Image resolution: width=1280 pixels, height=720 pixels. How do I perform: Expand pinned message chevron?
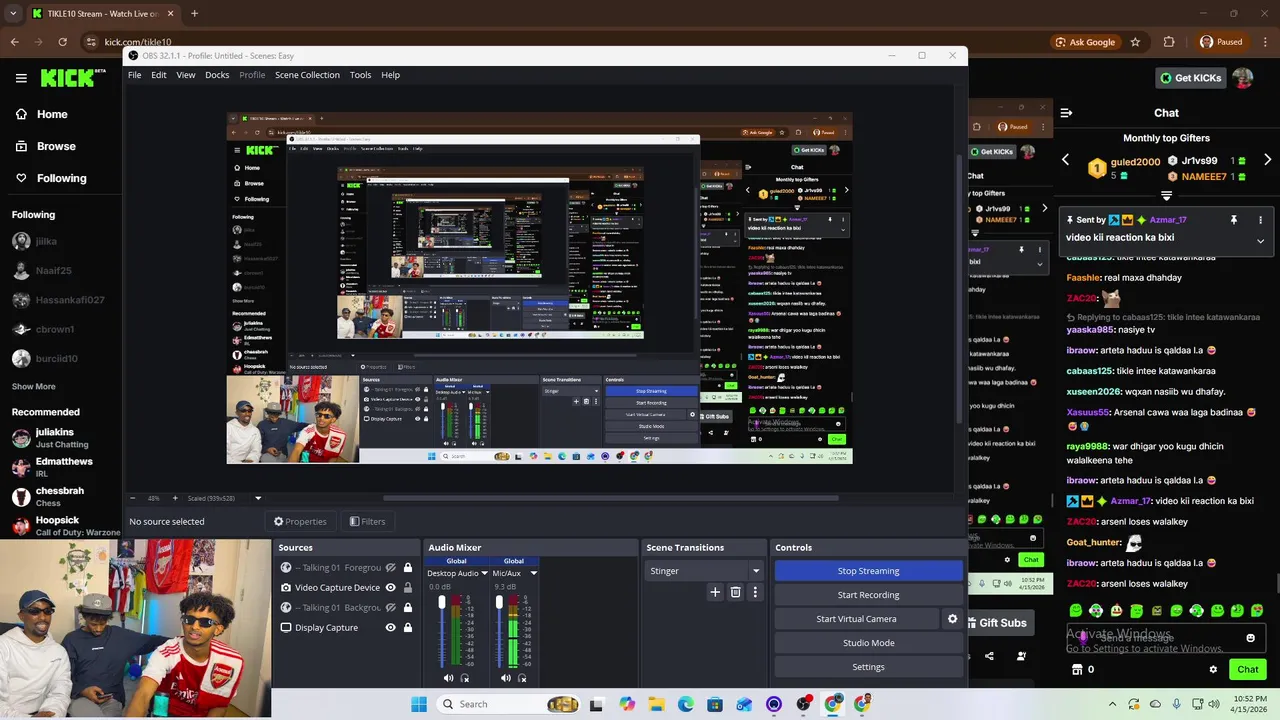click(1260, 241)
